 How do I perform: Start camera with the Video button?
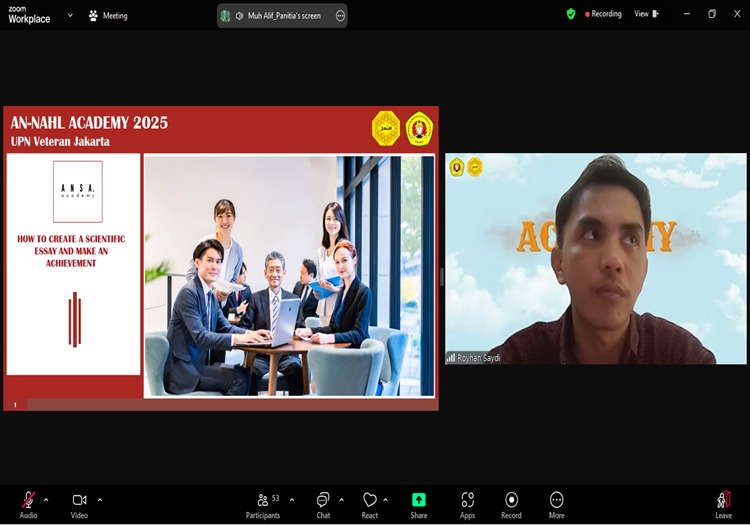click(x=79, y=501)
